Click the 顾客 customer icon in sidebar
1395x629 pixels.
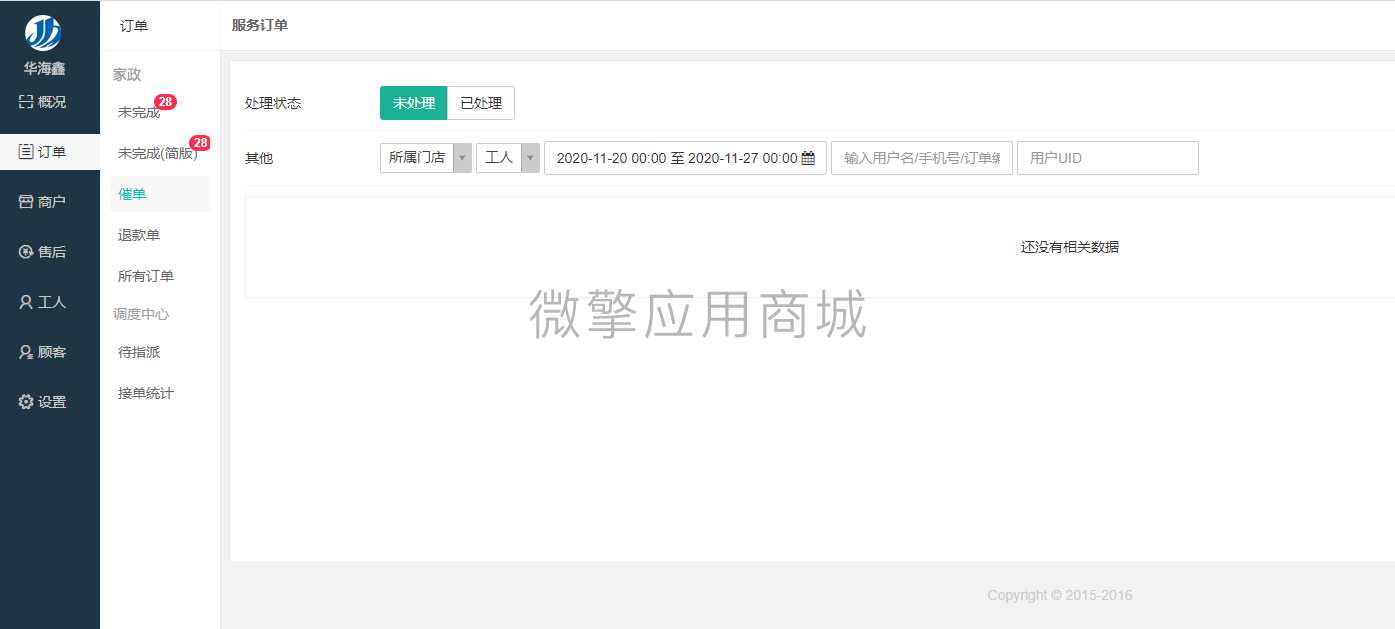pyautogui.click(x=26, y=352)
